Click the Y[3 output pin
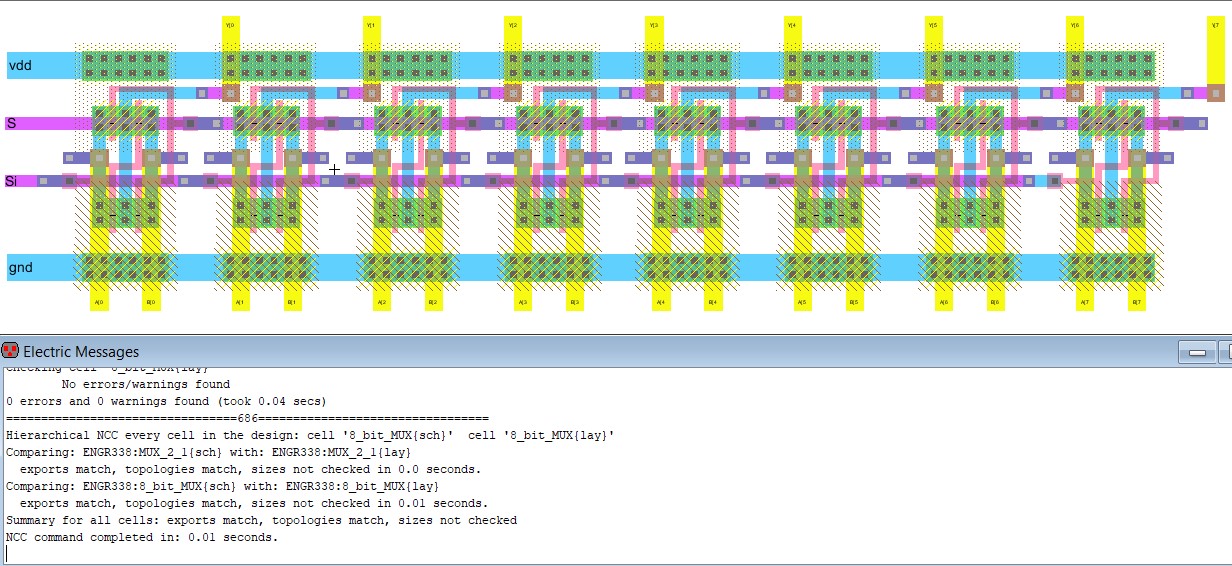 (654, 25)
